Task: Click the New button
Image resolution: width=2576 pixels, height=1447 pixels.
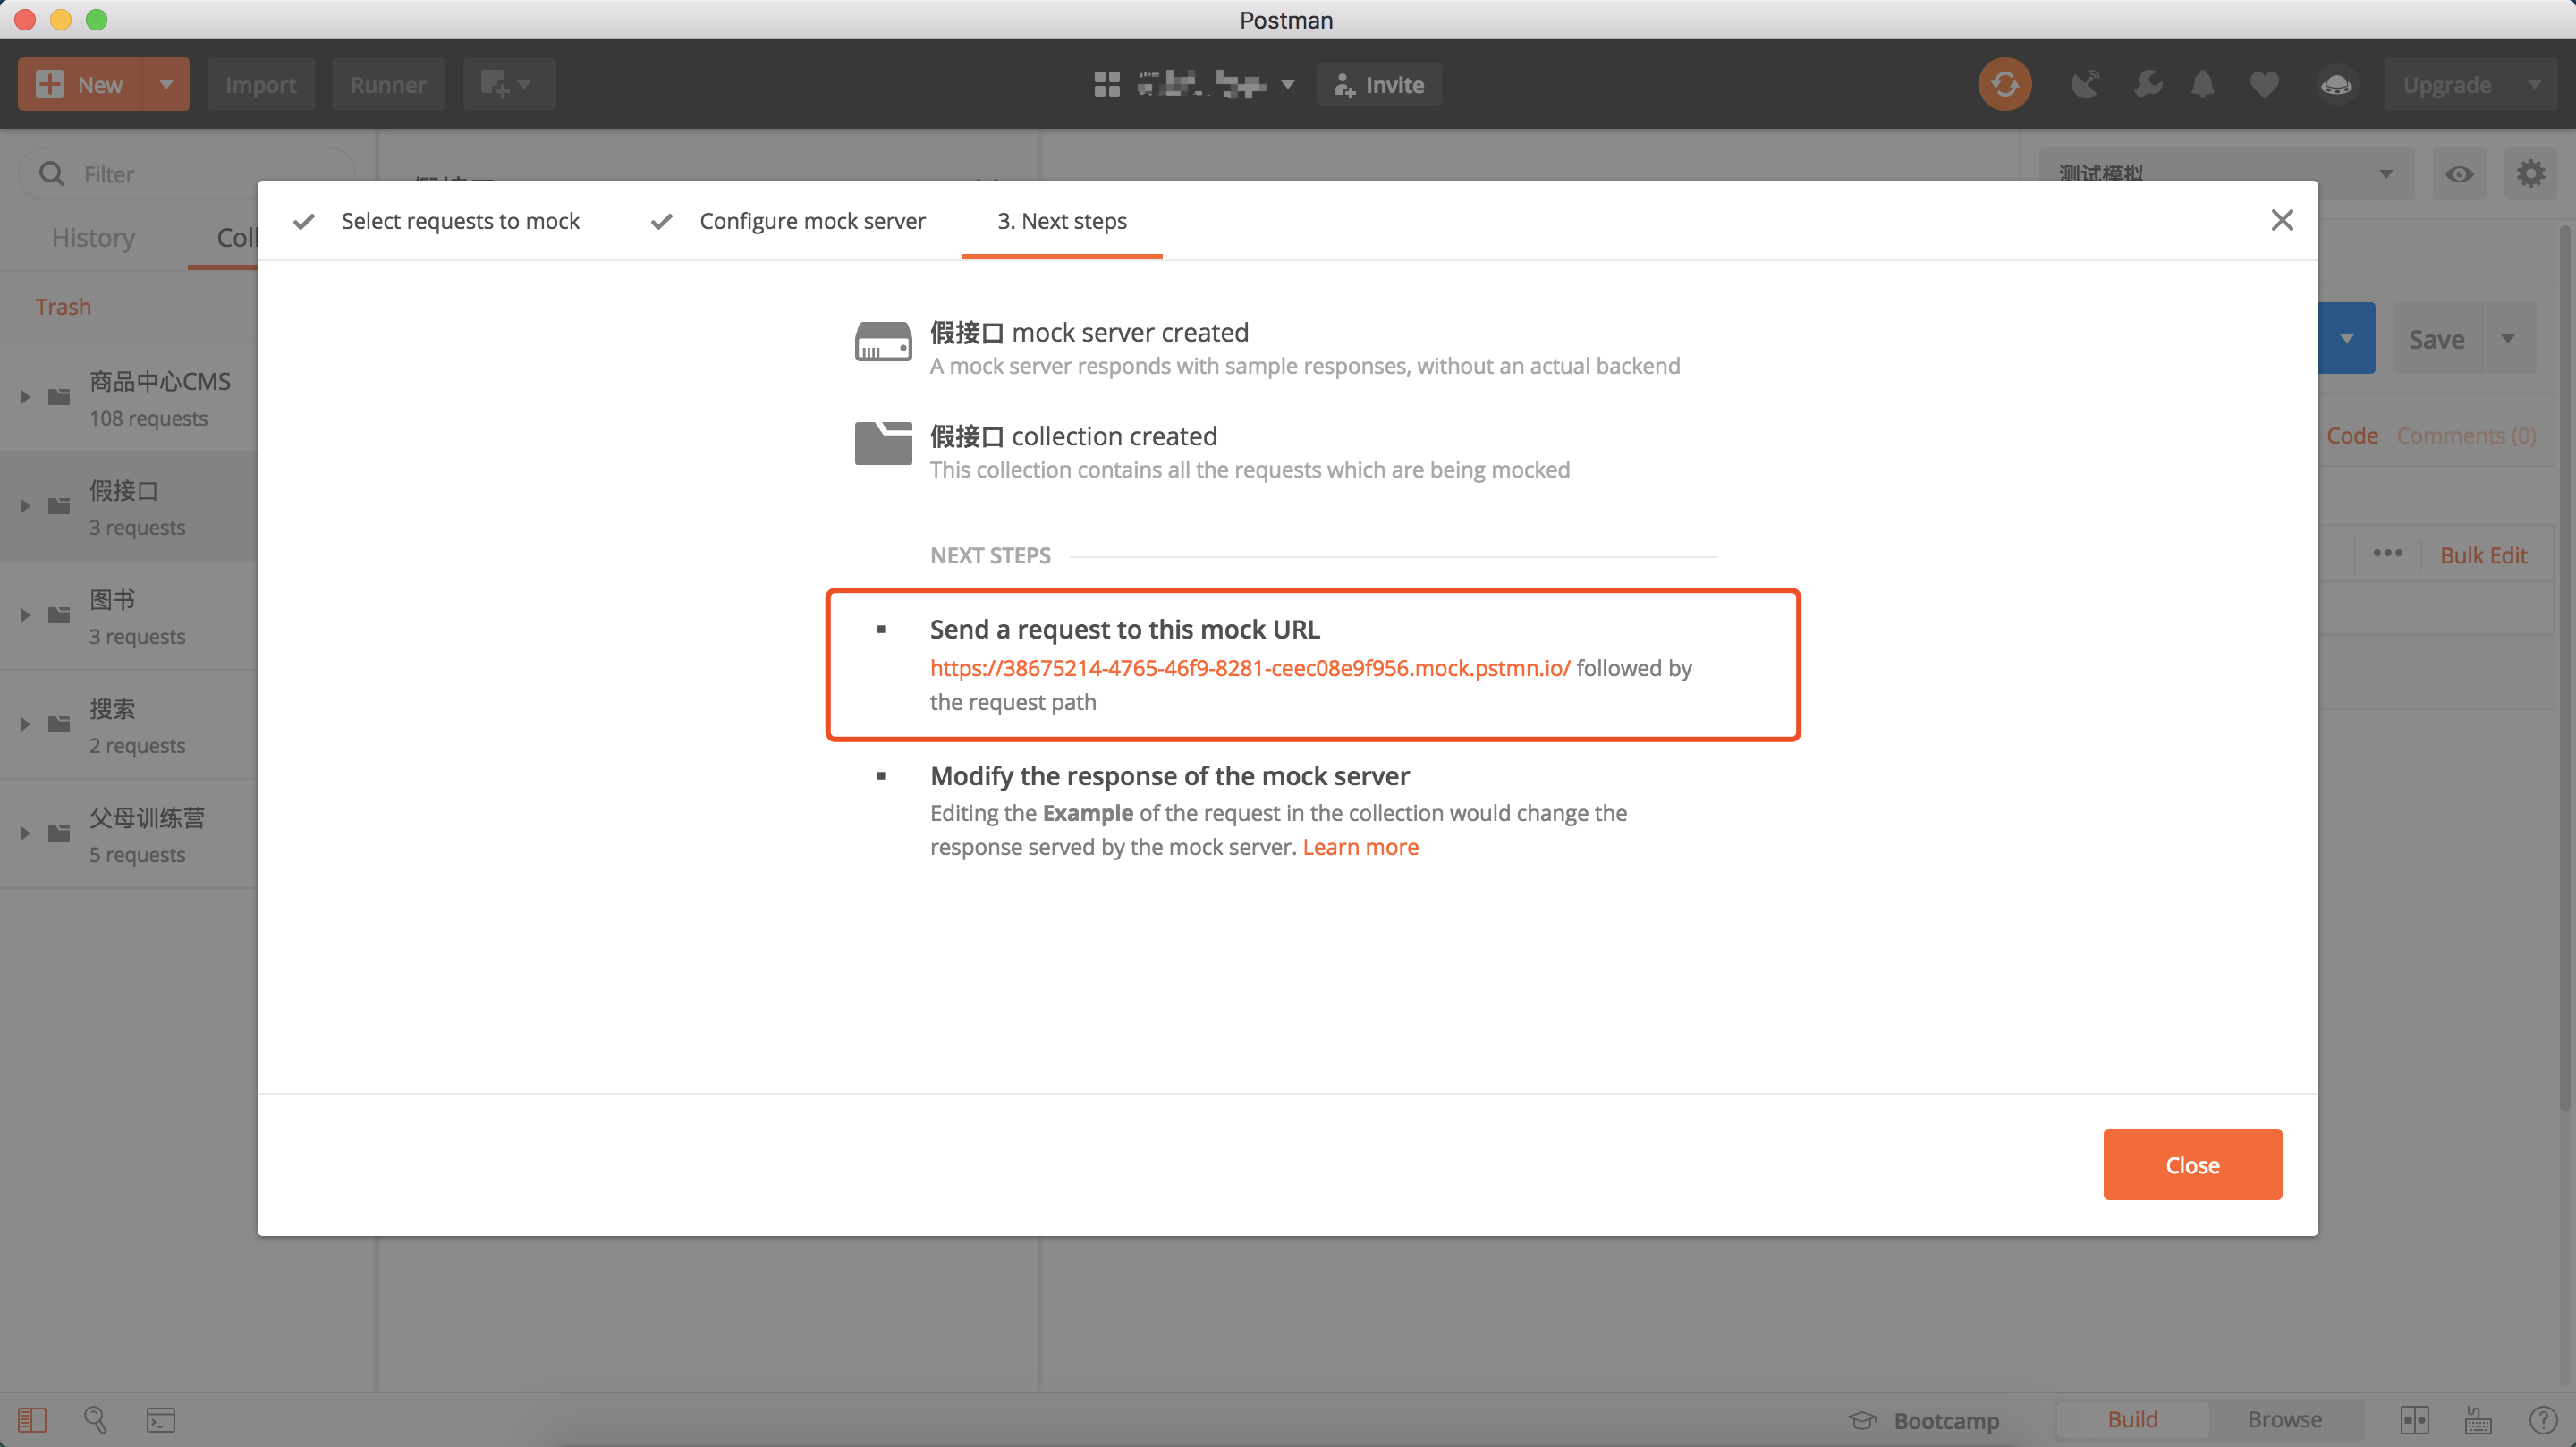Action: click(81, 85)
